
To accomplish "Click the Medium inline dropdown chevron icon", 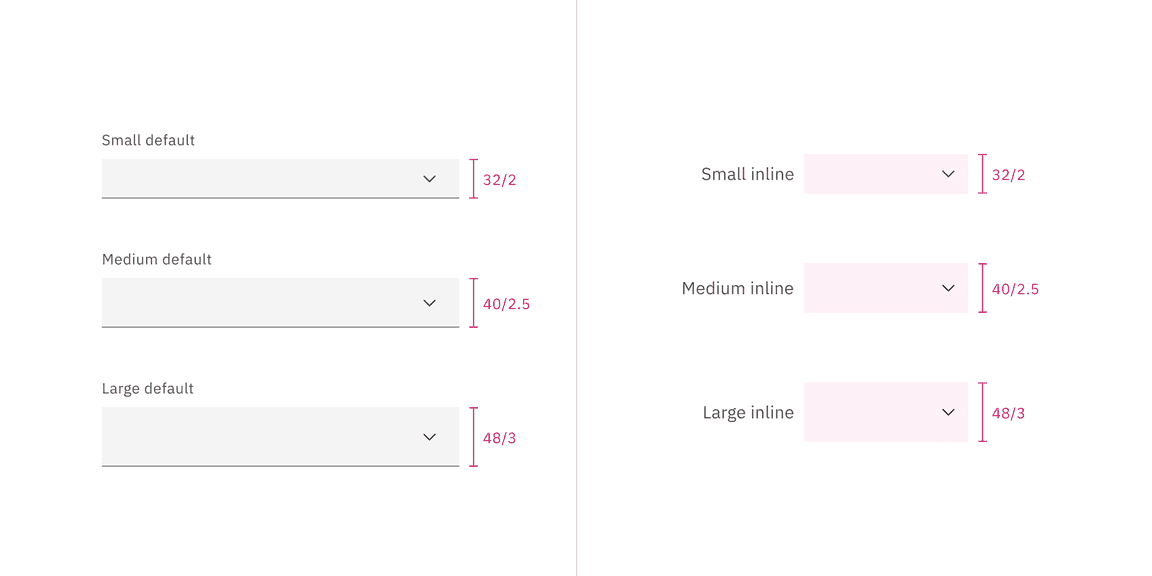I will tap(948, 287).
